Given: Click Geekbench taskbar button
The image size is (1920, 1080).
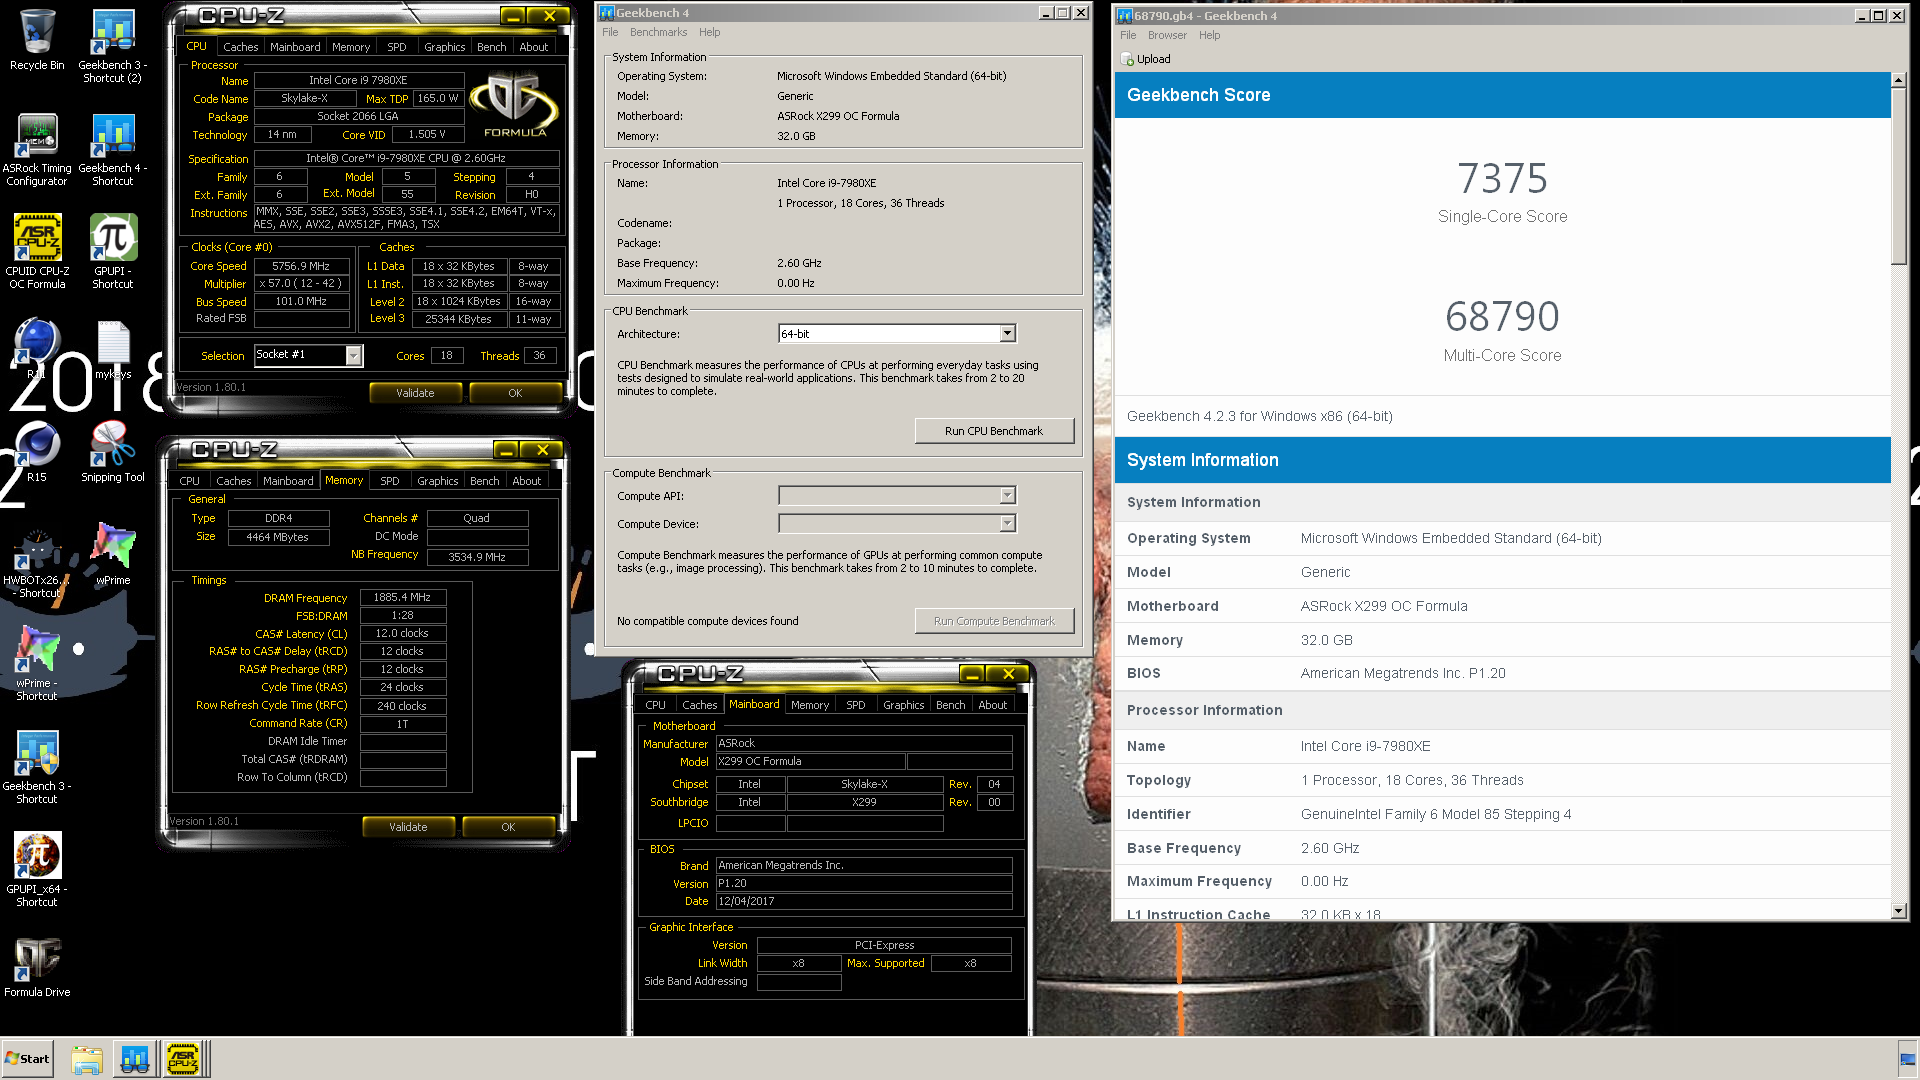Looking at the screenshot, I should click(135, 1059).
